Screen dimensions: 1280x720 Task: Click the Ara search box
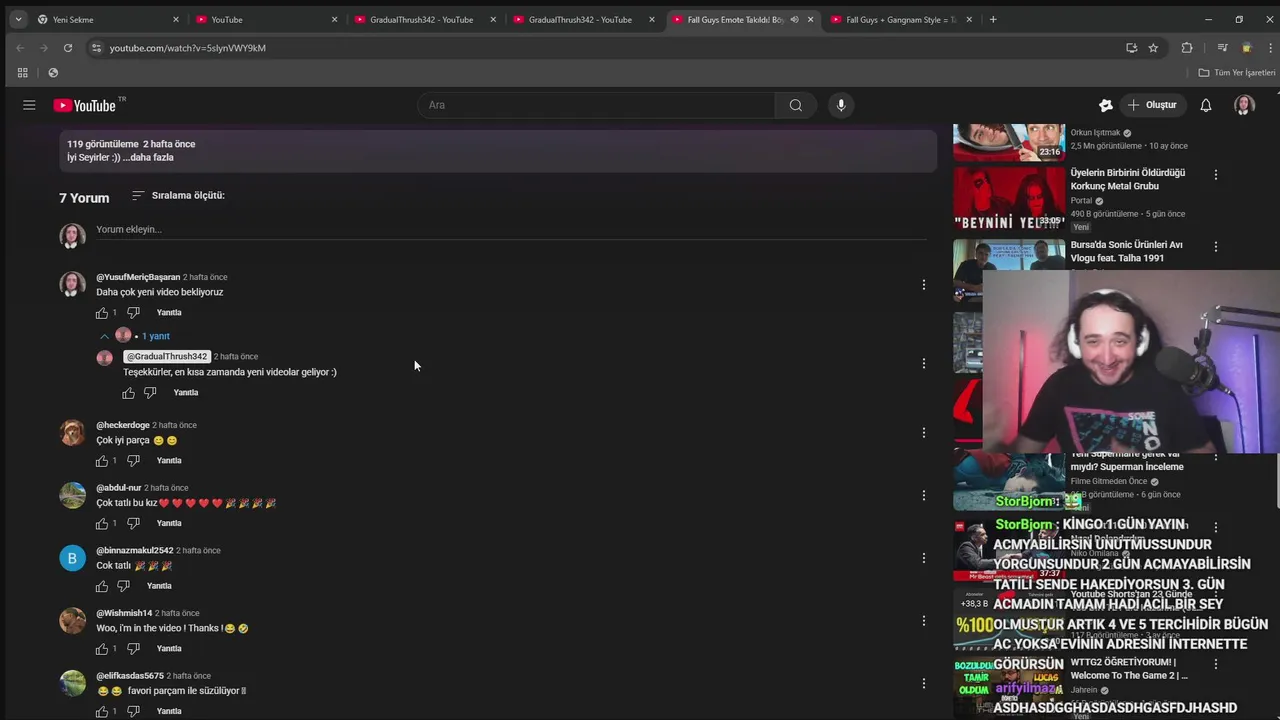click(x=596, y=105)
